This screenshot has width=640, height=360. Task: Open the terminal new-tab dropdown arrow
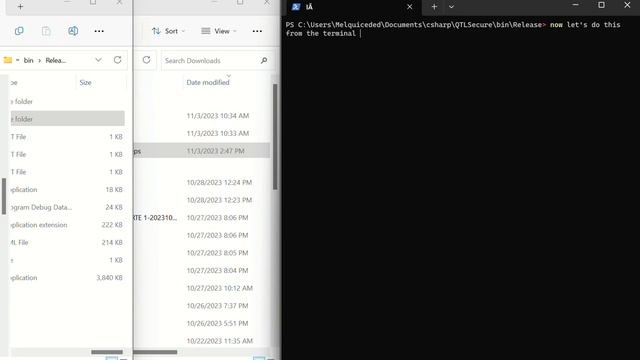coord(451,7)
